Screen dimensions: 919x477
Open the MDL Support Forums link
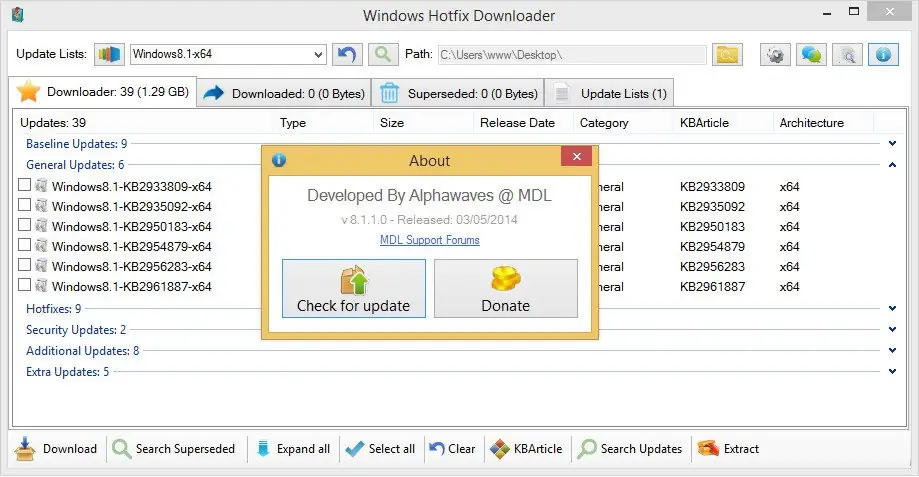tap(430, 240)
